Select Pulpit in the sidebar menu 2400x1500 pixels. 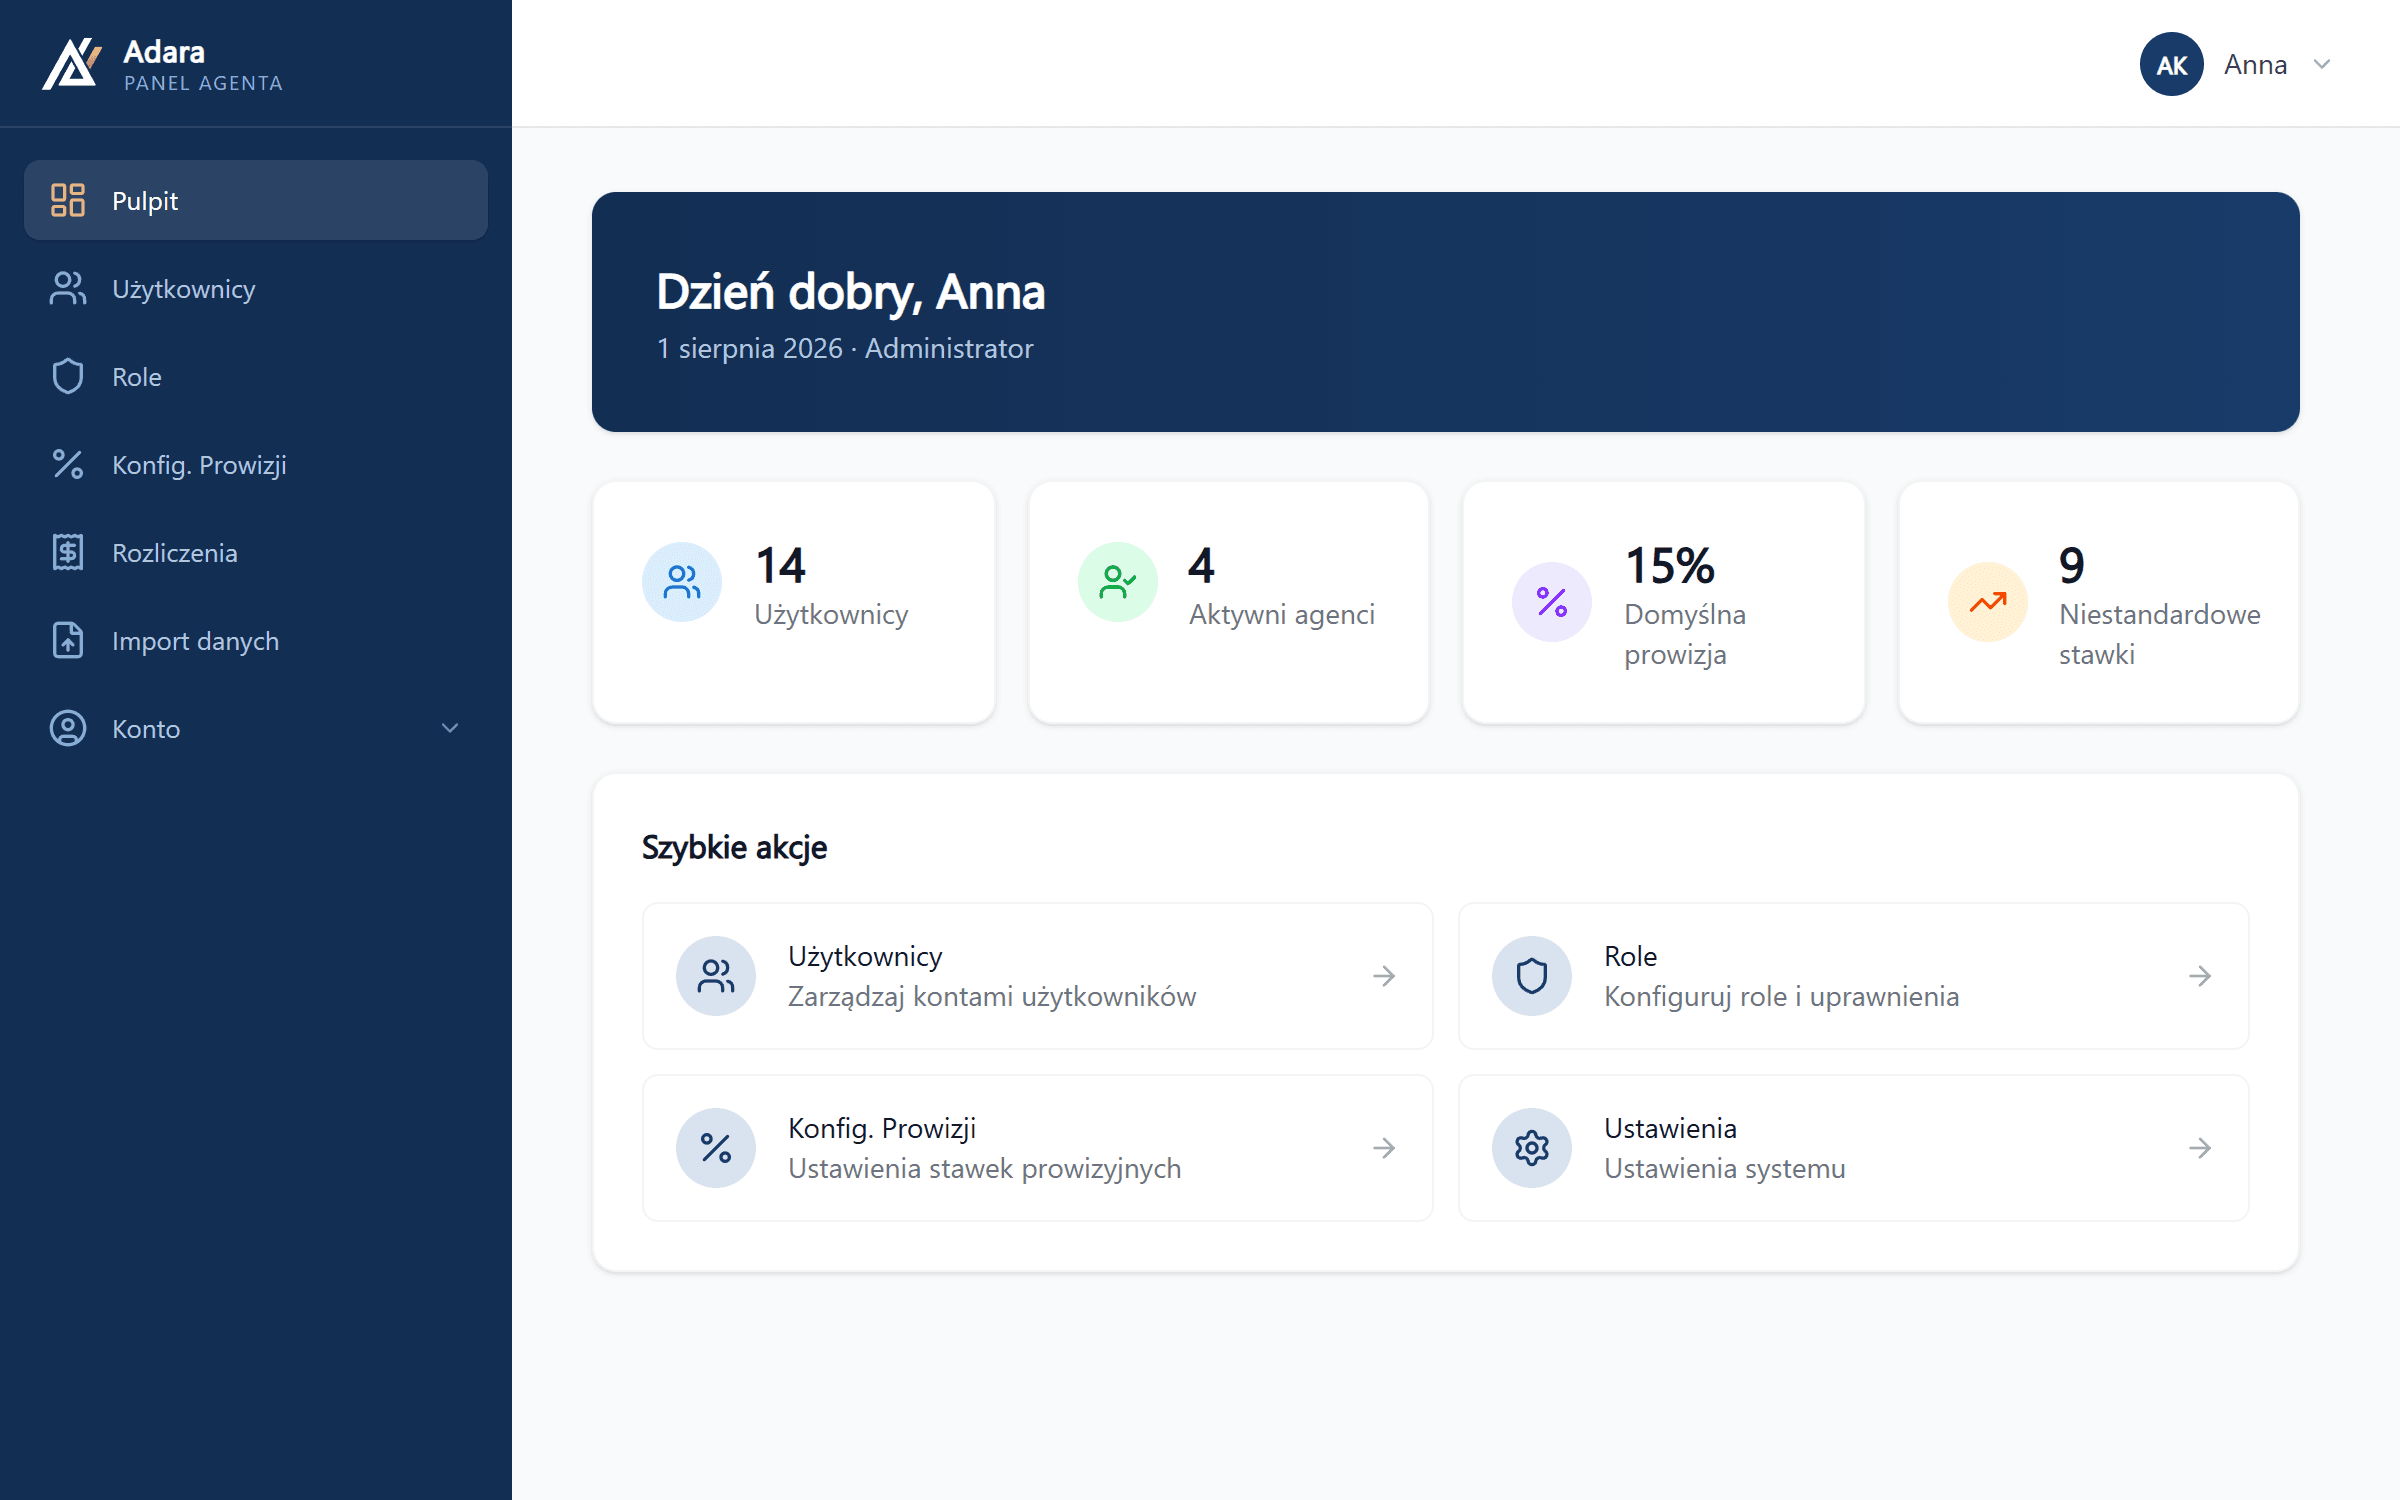click(x=256, y=200)
